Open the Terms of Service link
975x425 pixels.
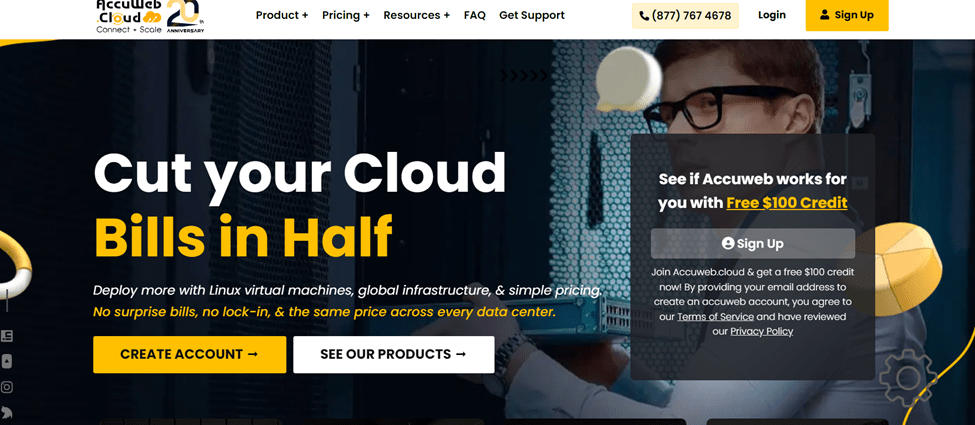click(715, 317)
